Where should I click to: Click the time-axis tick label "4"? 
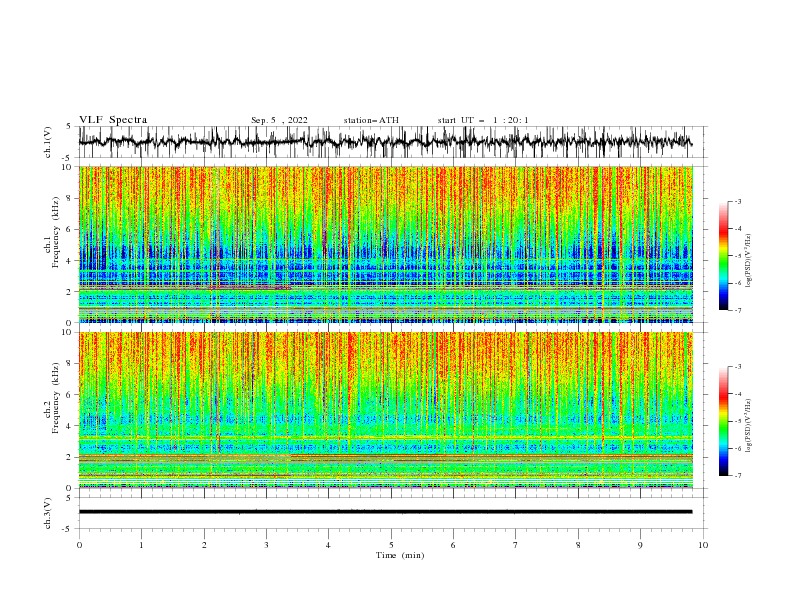pyautogui.click(x=328, y=545)
